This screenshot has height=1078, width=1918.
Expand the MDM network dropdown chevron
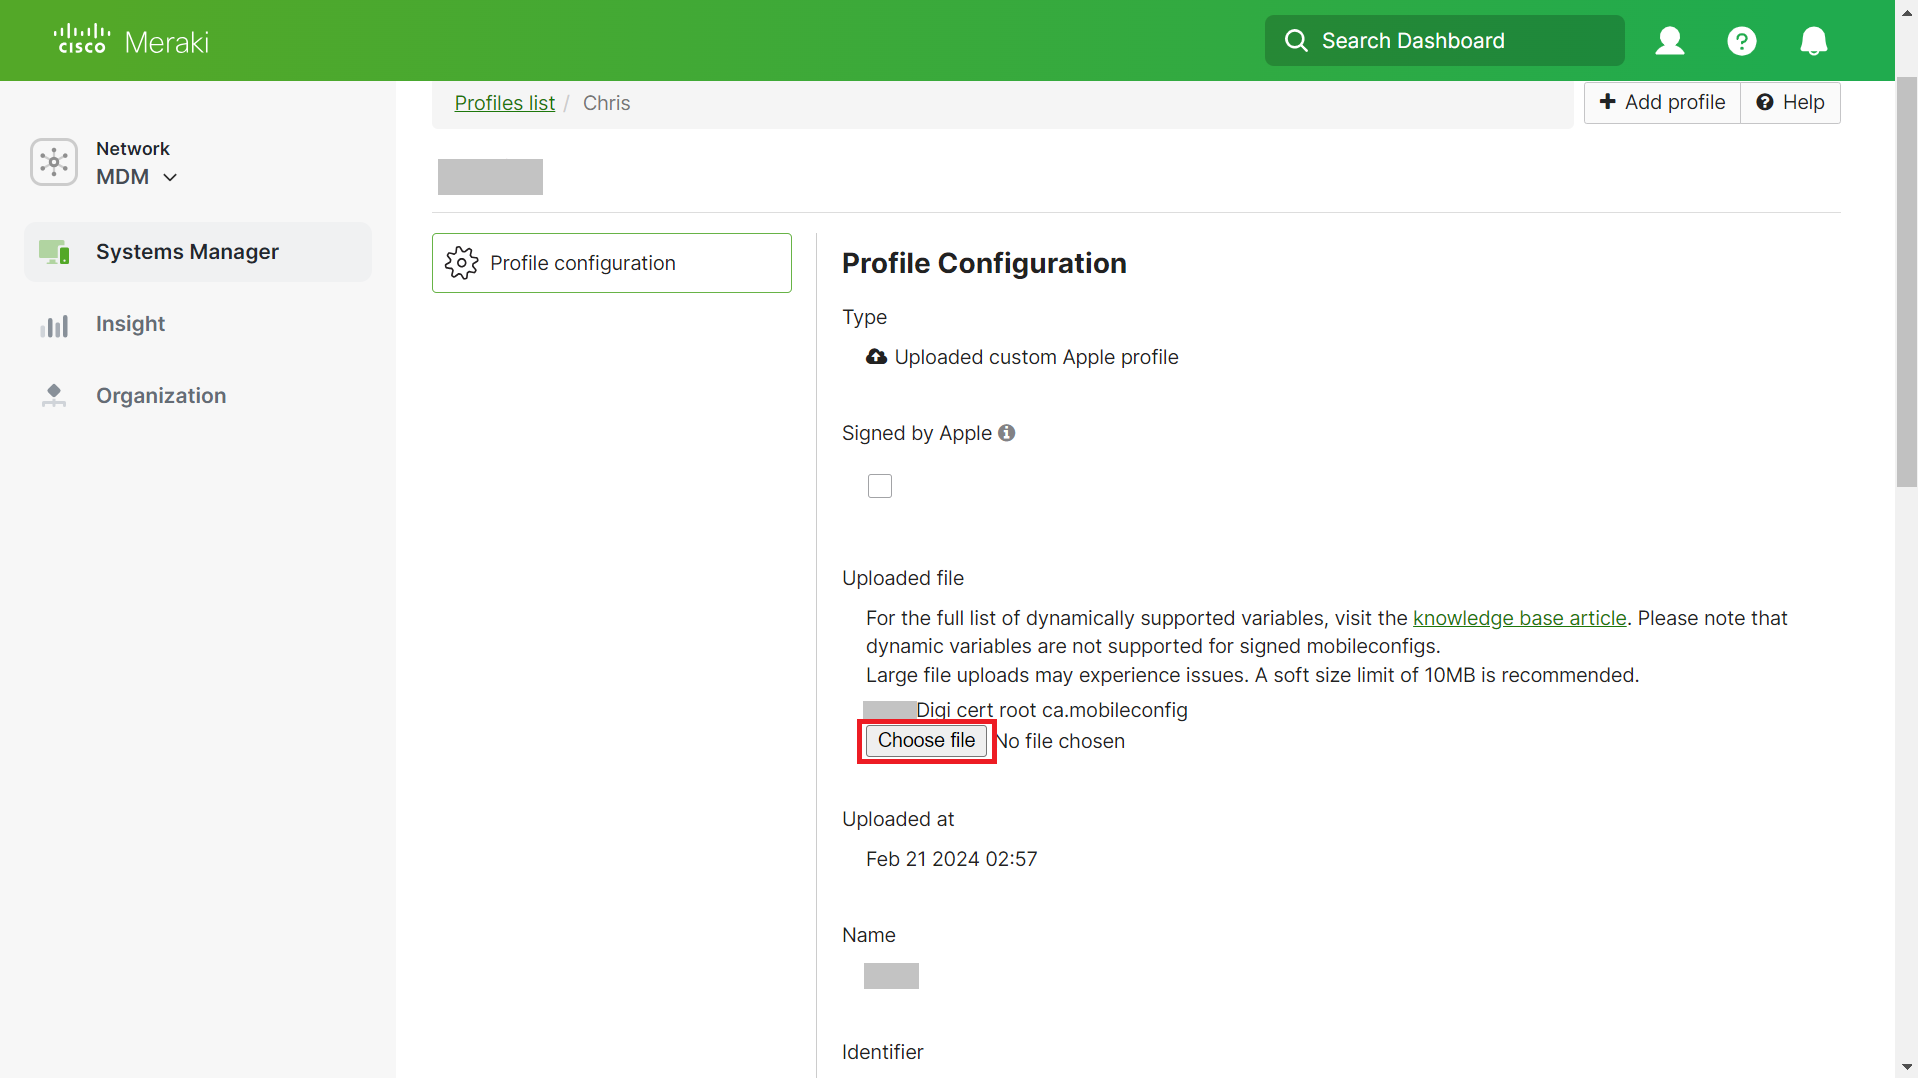coord(170,177)
